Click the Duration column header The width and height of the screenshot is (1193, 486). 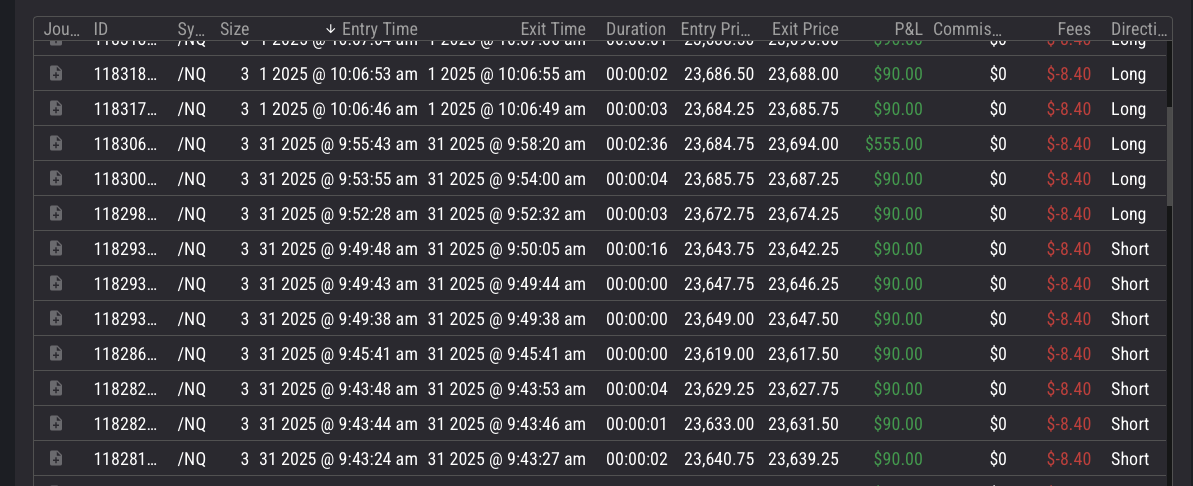coord(635,29)
